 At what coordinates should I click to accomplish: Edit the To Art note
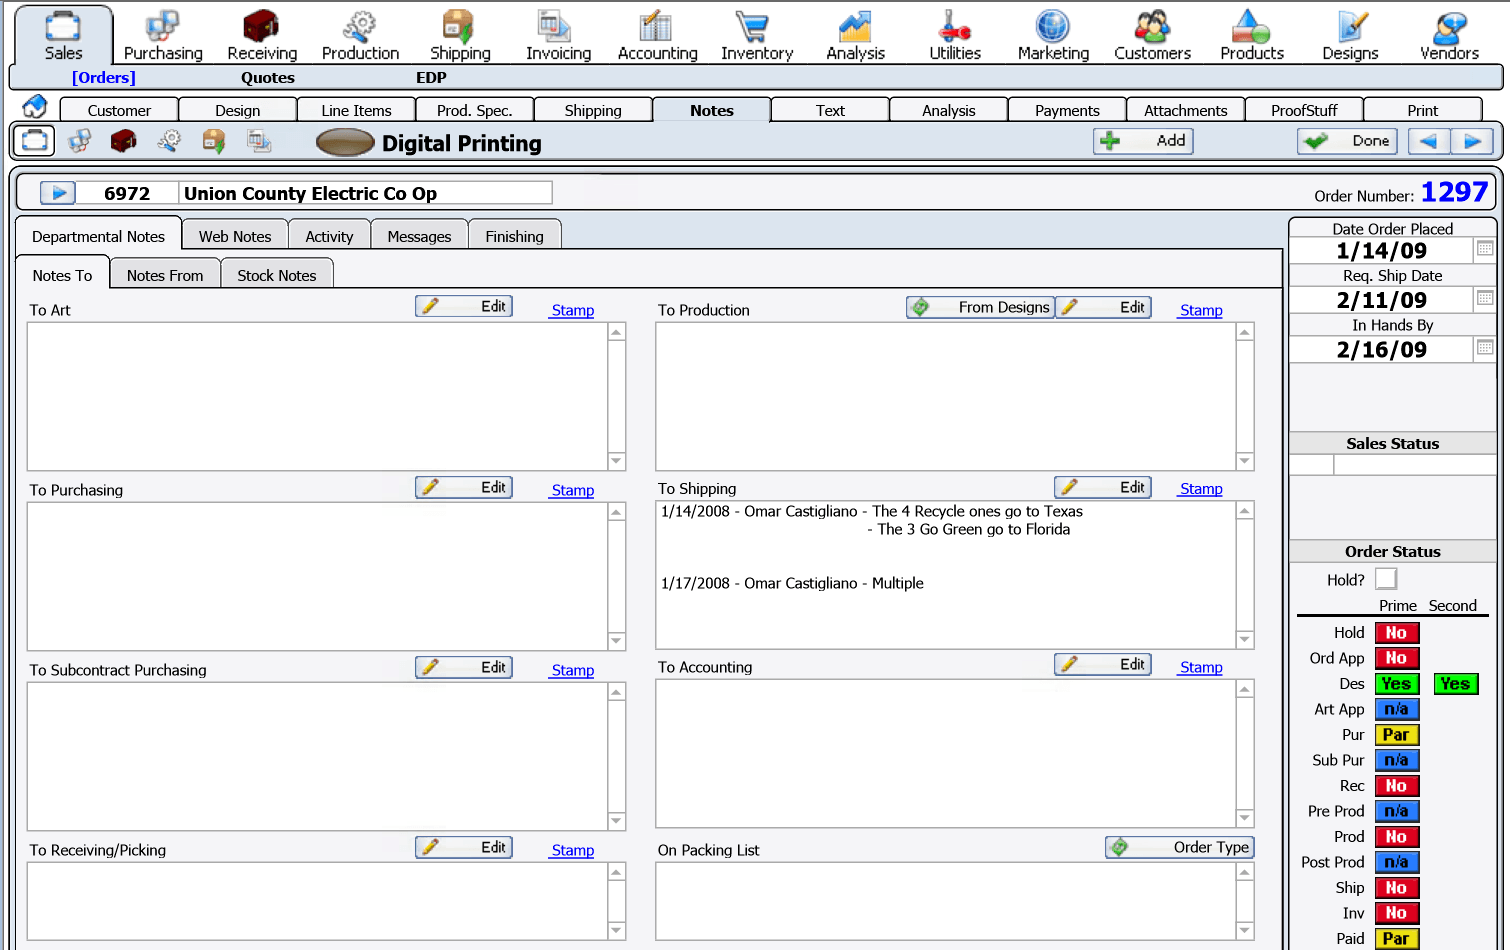click(x=464, y=306)
